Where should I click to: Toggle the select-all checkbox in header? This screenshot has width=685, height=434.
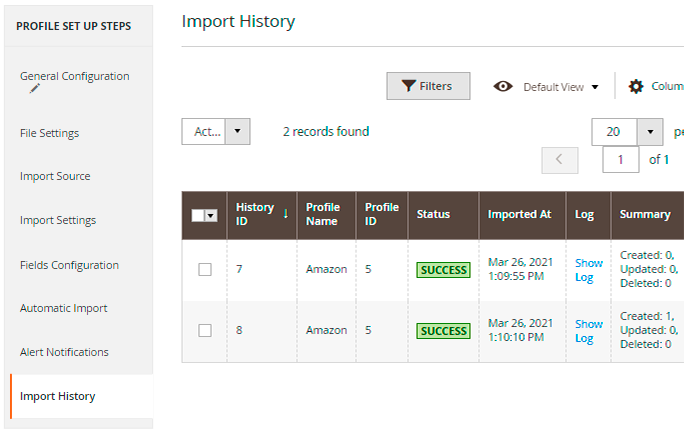[x=198, y=215]
